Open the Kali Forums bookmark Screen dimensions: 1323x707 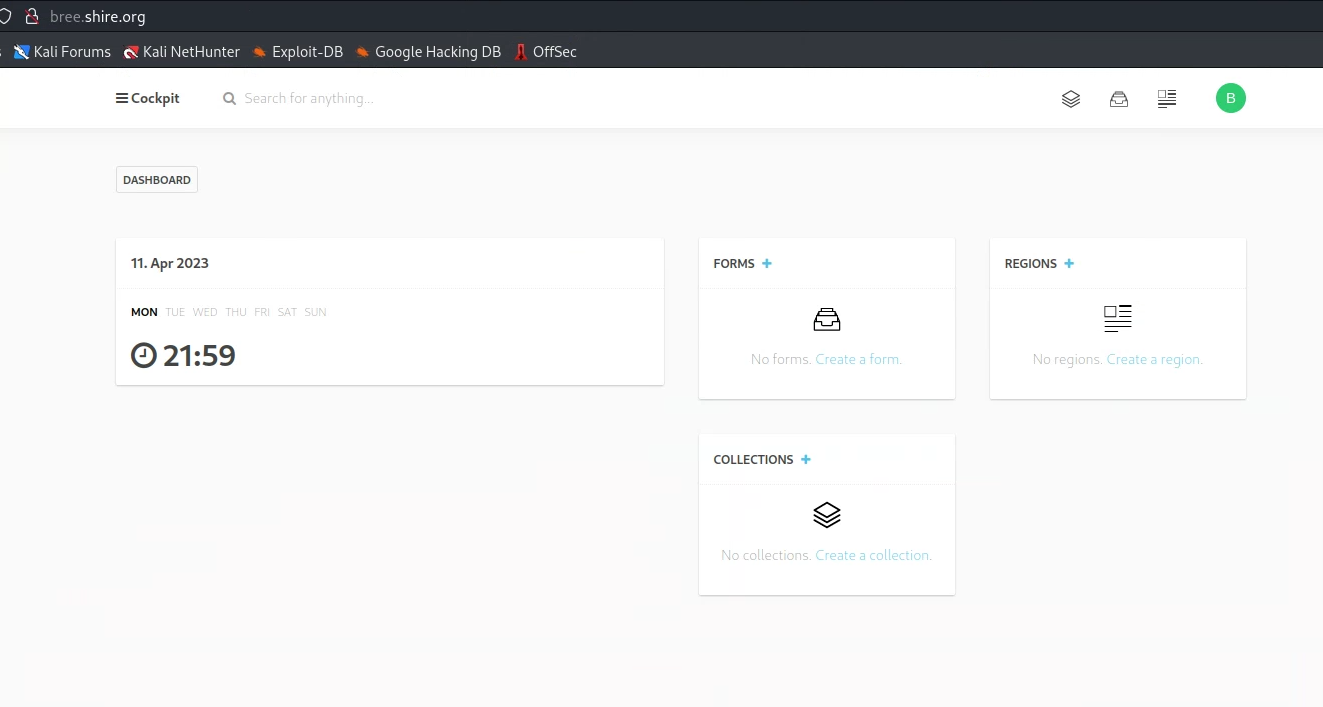click(62, 52)
